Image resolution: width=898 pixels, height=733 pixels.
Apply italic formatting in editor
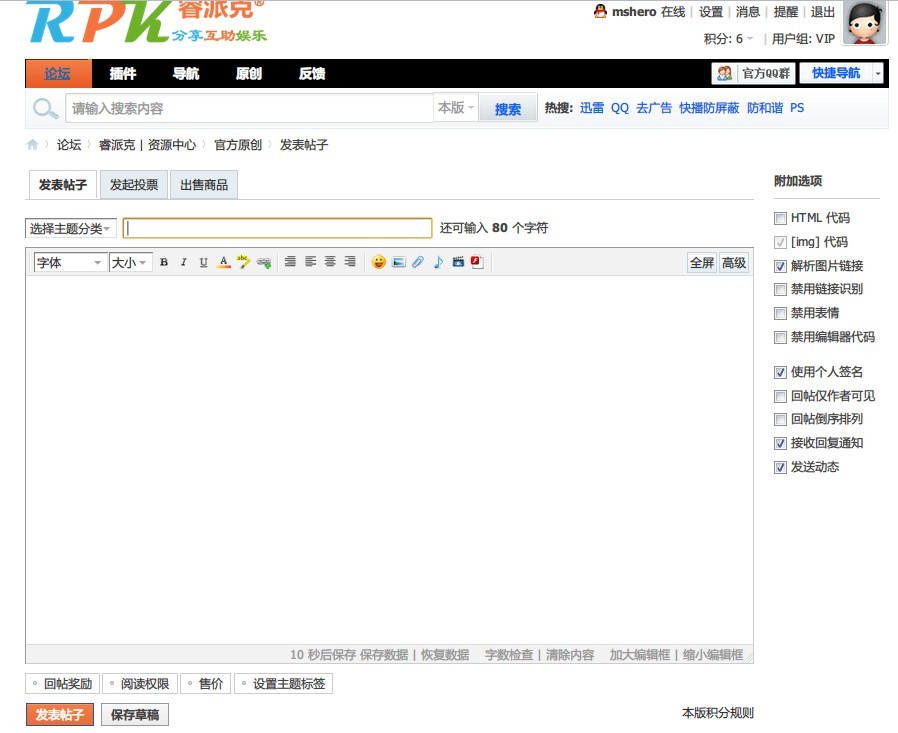point(184,262)
